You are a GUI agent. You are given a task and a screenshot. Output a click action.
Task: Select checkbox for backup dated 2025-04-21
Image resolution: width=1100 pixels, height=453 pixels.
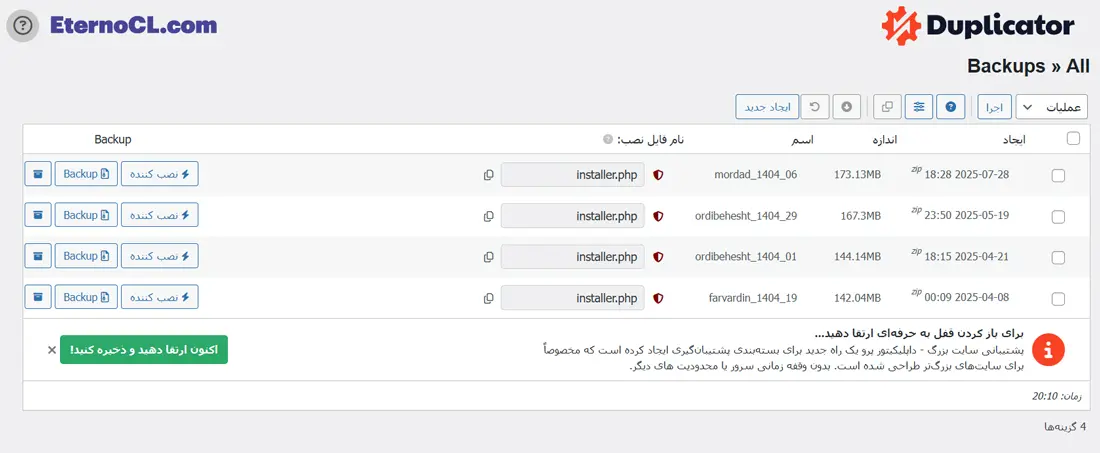coord(1058,258)
